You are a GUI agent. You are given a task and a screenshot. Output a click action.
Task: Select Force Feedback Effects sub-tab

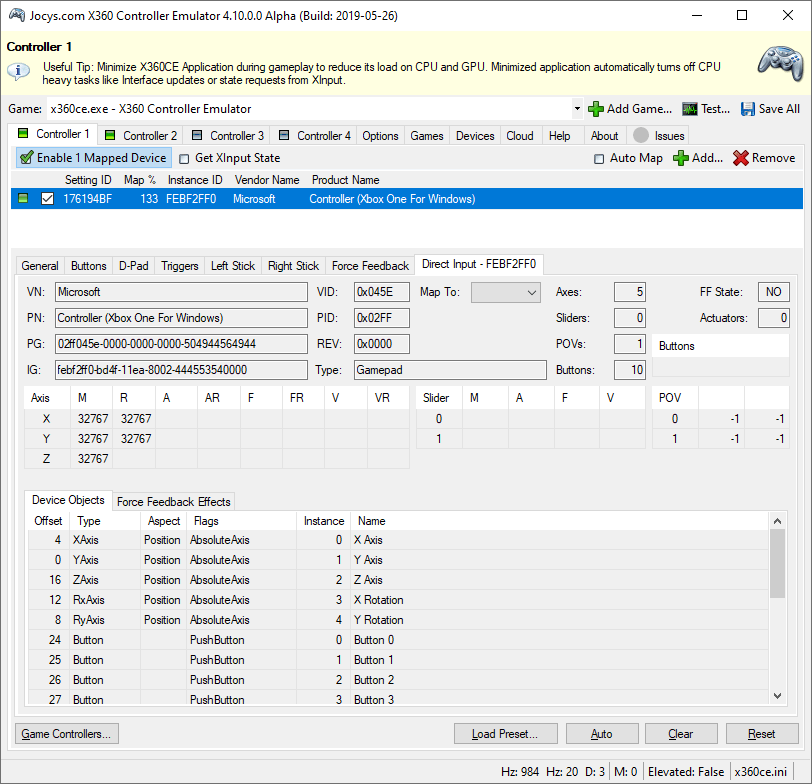click(173, 501)
